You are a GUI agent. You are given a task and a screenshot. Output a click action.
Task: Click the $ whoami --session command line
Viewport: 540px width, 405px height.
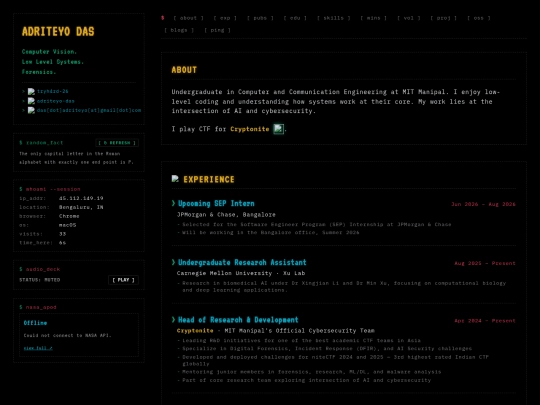coord(50,189)
